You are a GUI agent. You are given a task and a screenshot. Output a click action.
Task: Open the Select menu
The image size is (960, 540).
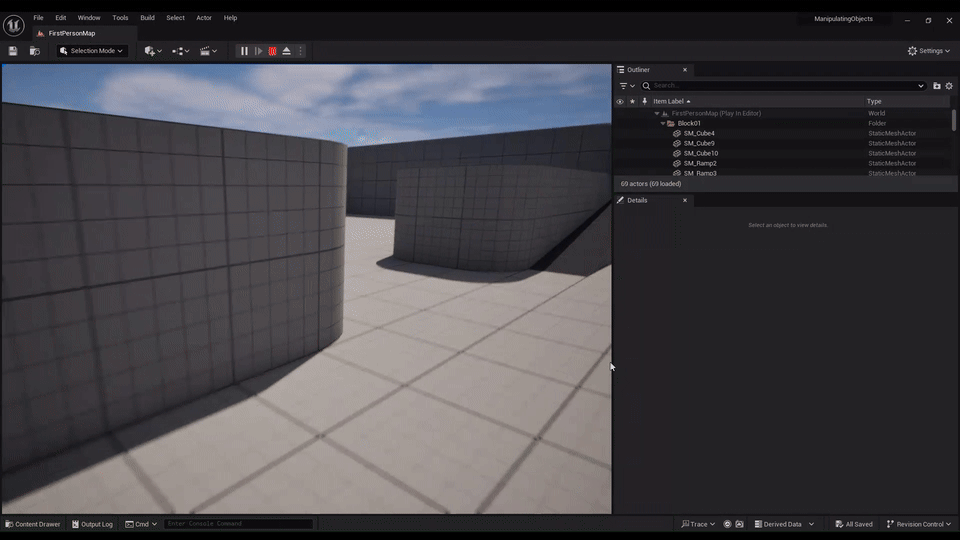point(175,18)
